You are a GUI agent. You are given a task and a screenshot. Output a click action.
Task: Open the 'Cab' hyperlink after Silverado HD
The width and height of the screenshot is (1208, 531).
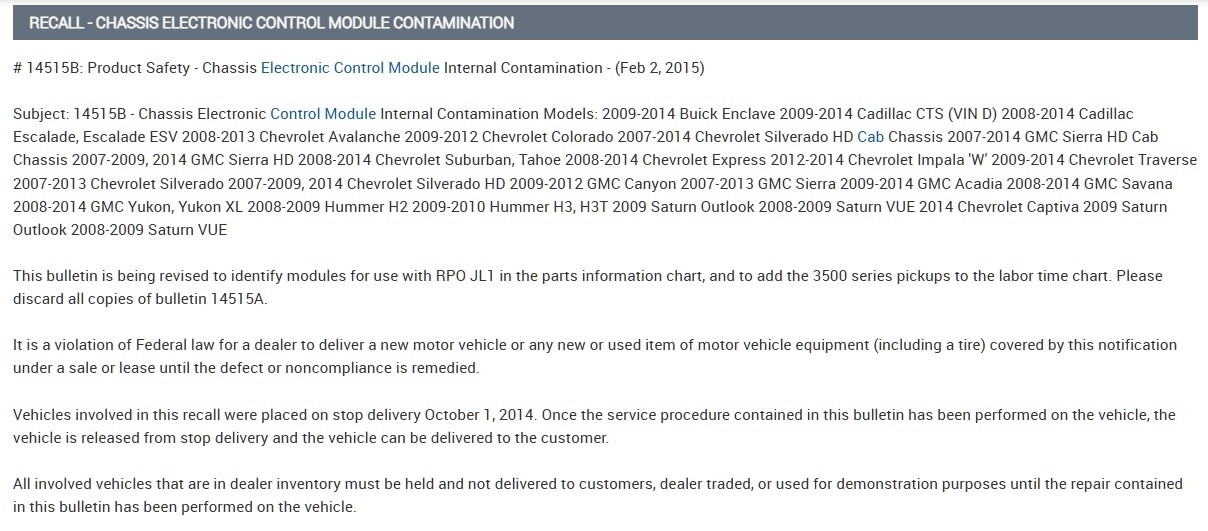(x=871, y=136)
